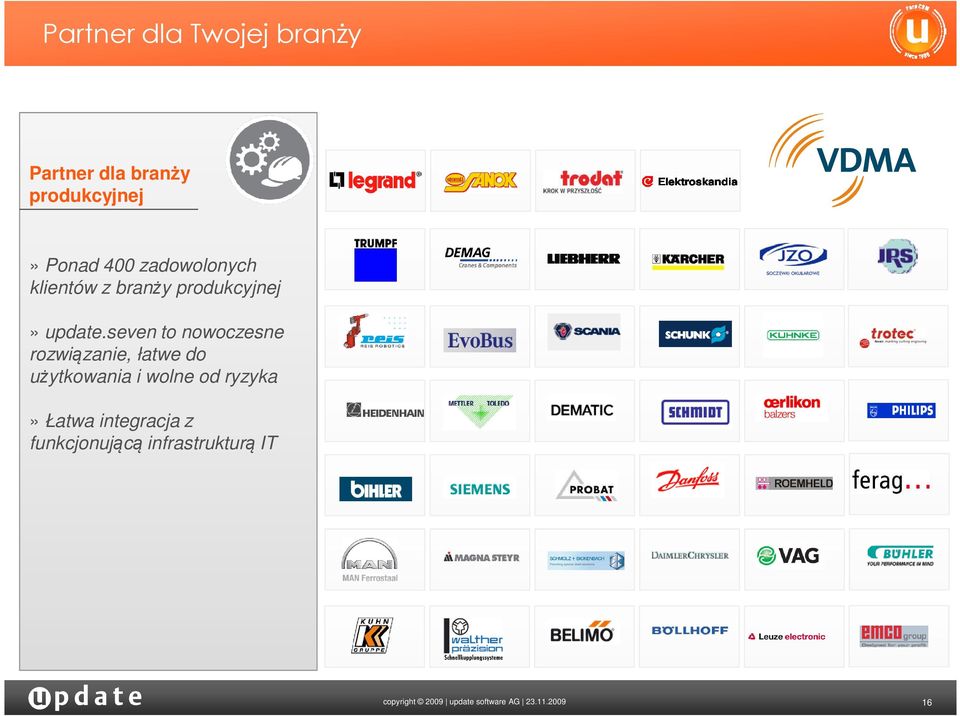Click the Legrand logo
The image size is (960, 716).
(375, 181)
